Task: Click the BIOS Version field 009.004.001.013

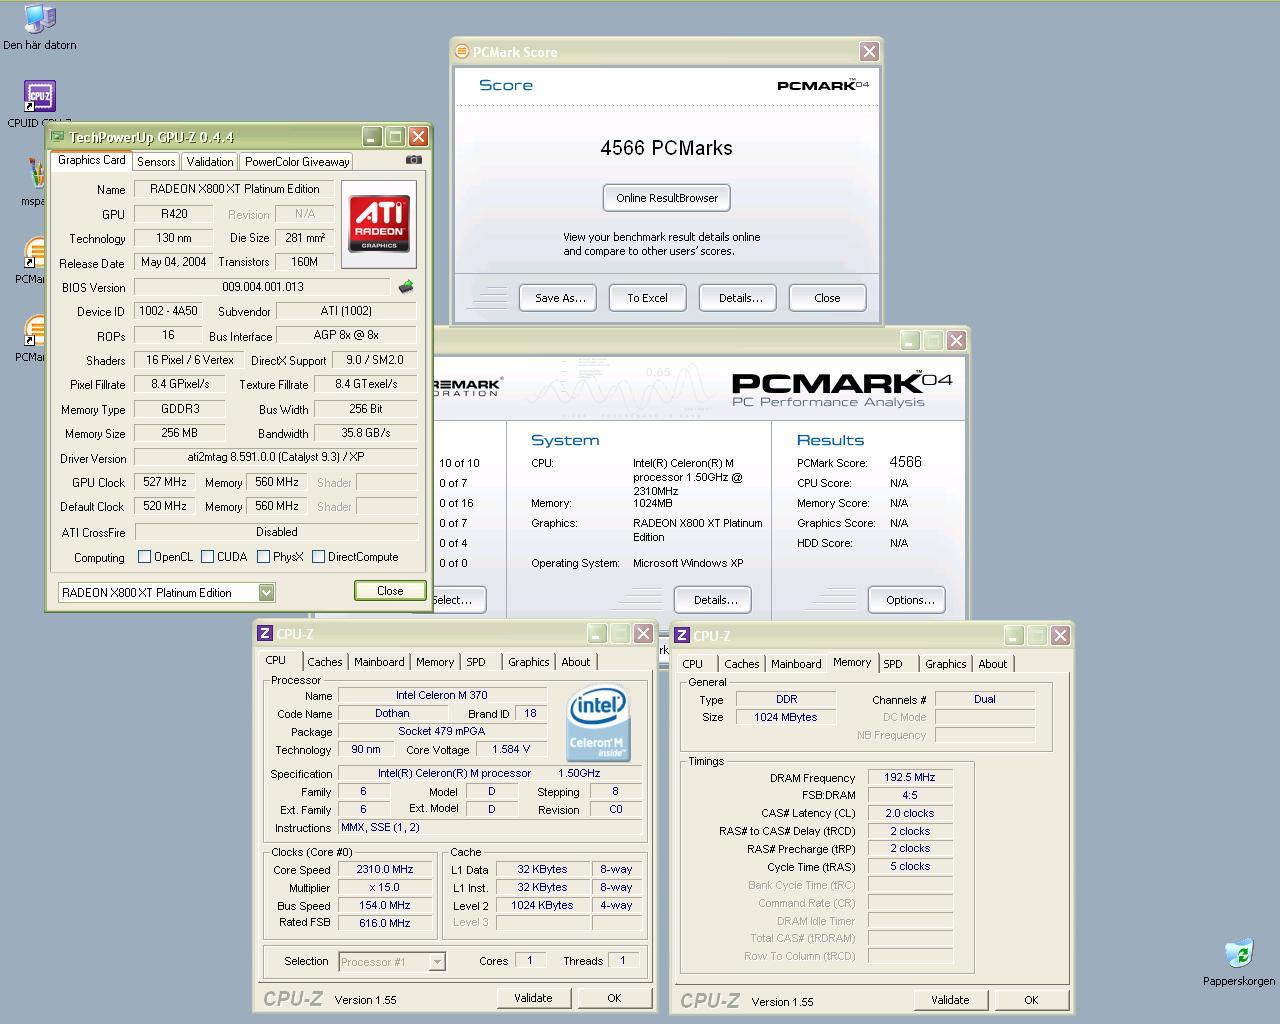Action: [263, 287]
